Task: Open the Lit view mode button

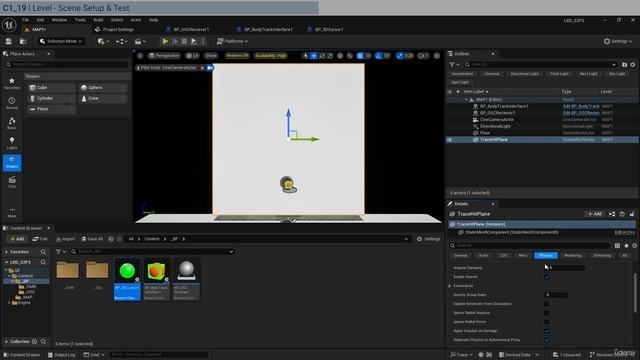Action: pyautogui.click(x=192, y=56)
